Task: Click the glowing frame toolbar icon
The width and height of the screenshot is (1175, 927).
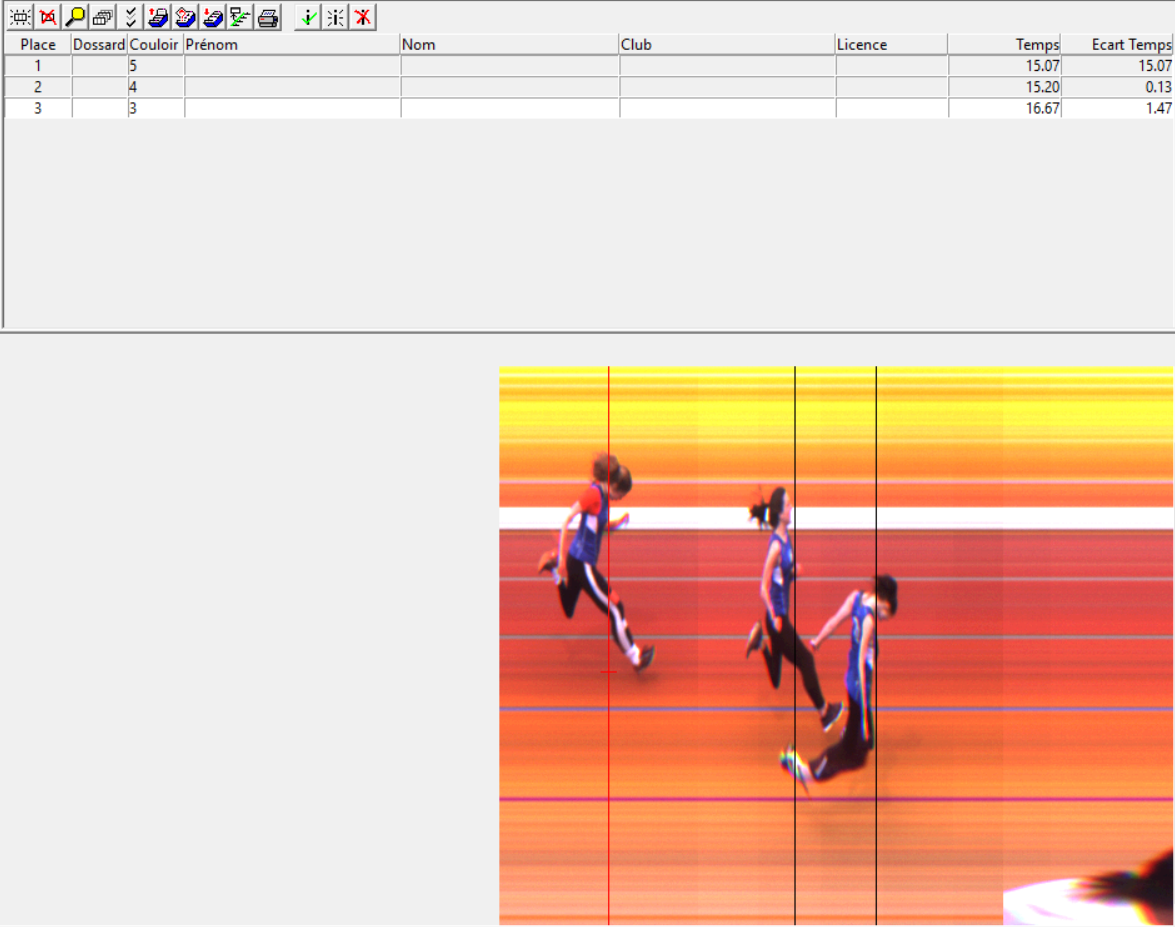Action: [20, 16]
